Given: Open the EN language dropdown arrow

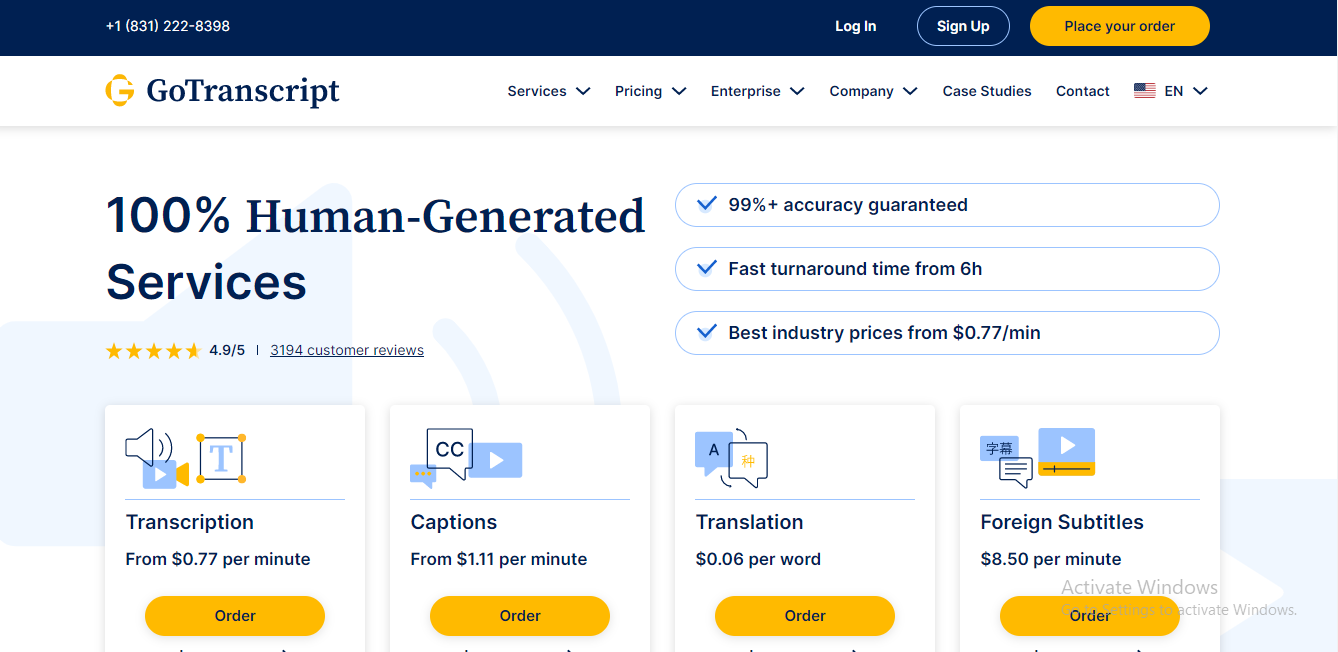Looking at the screenshot, I should 1201,91.
